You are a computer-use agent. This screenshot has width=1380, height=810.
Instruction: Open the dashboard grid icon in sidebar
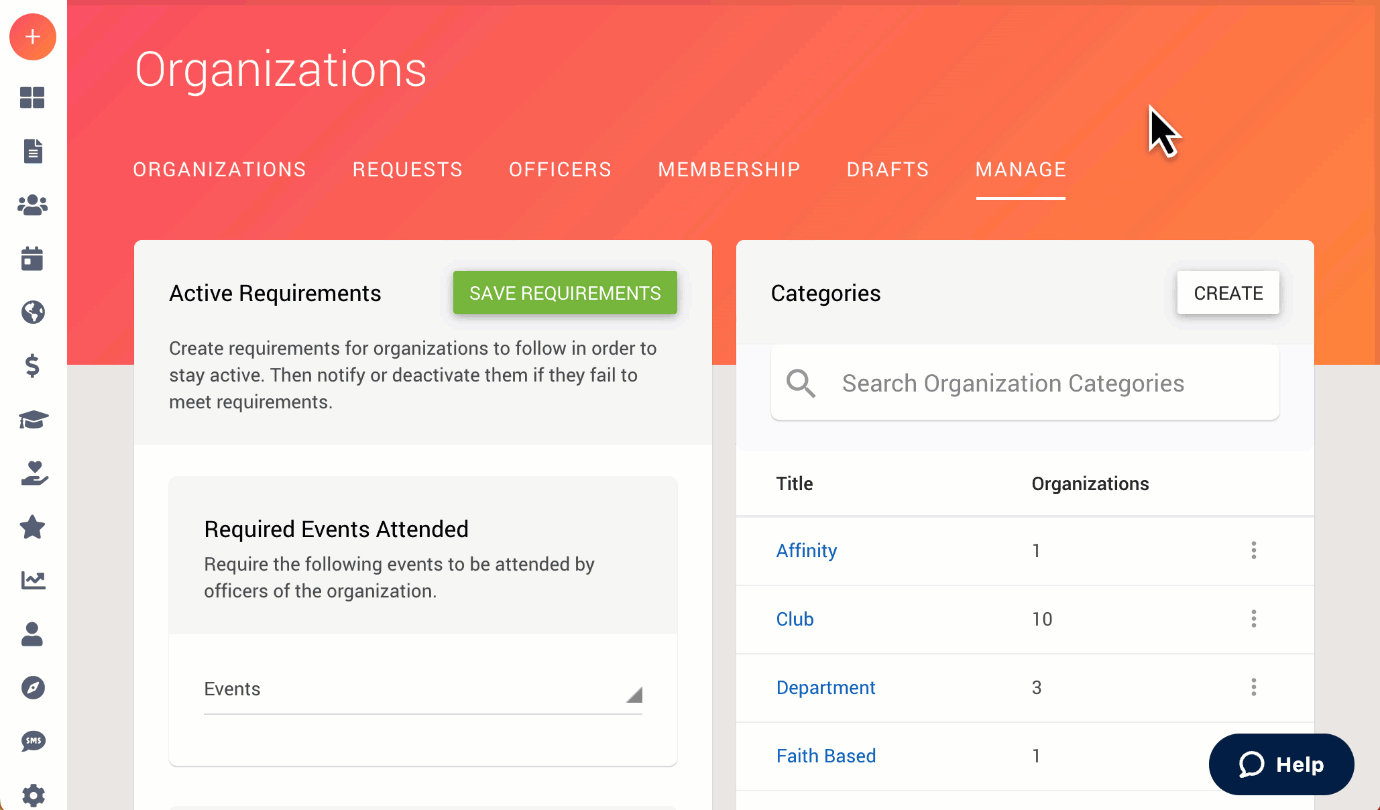point(33,98)
